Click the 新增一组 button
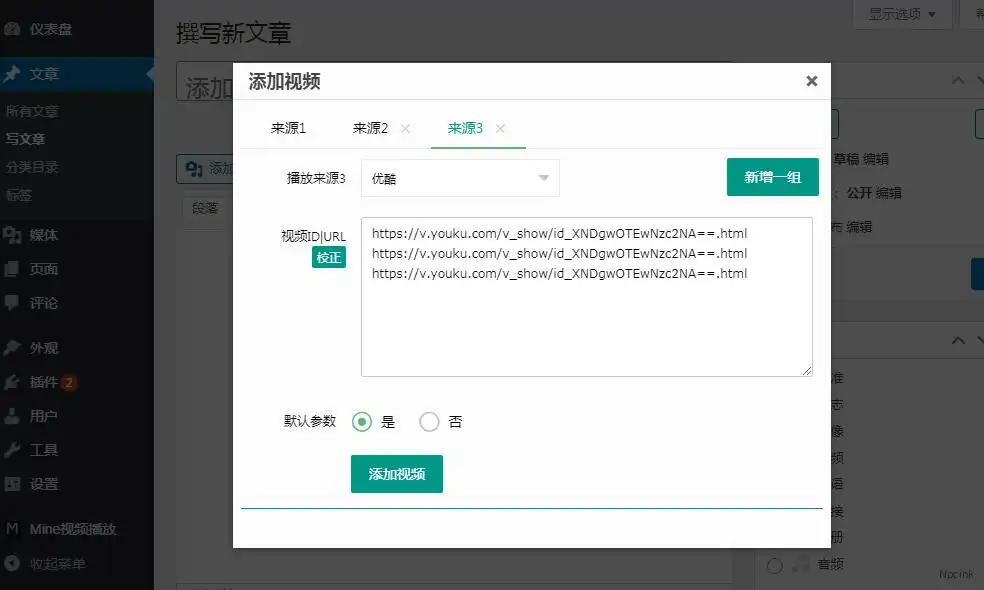Viewport: 984px width, 590px height. (772, 176)
